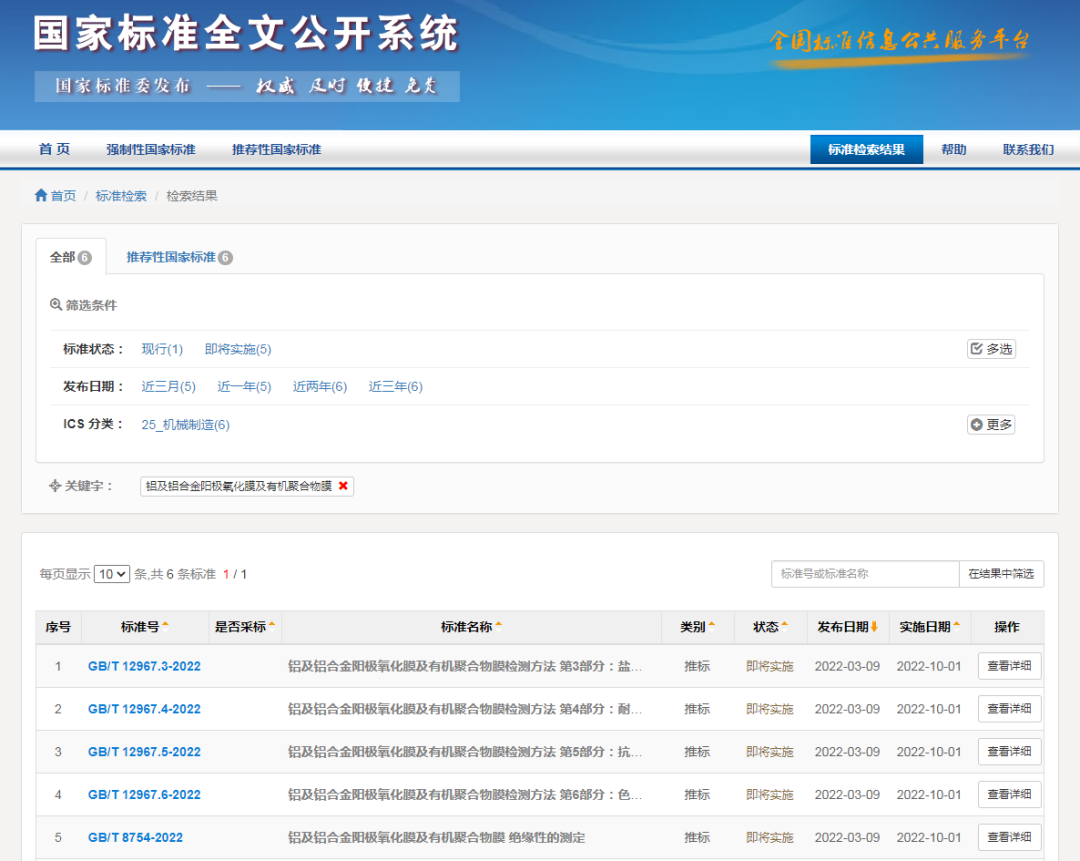Open details for GB/T 8754-2022 via 查看详细
Viewport: 1080px width, 861px height.
point(1009,837)
